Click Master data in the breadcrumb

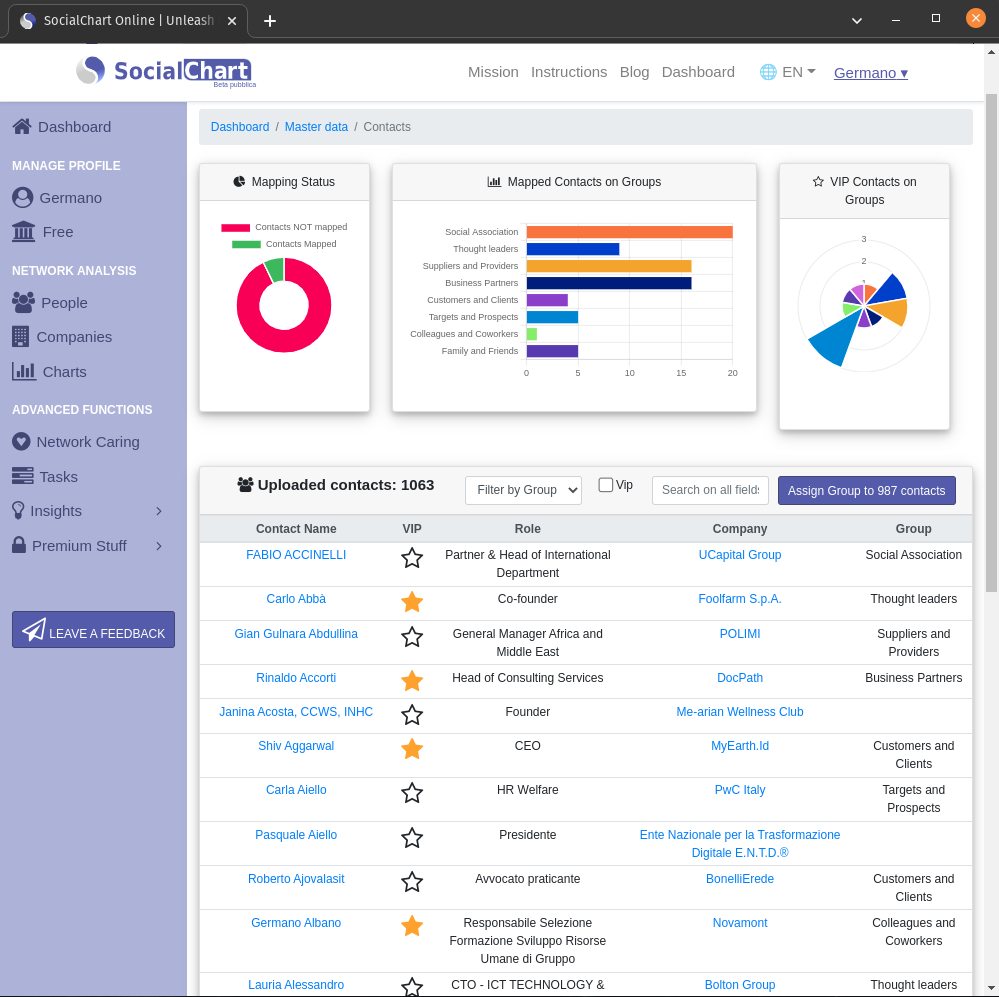(316, 127)
